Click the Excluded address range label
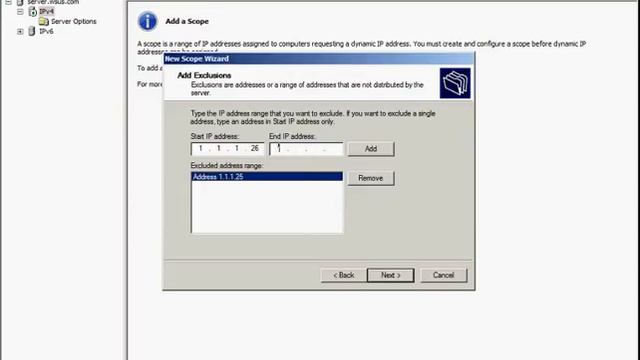 click(227, 166)
